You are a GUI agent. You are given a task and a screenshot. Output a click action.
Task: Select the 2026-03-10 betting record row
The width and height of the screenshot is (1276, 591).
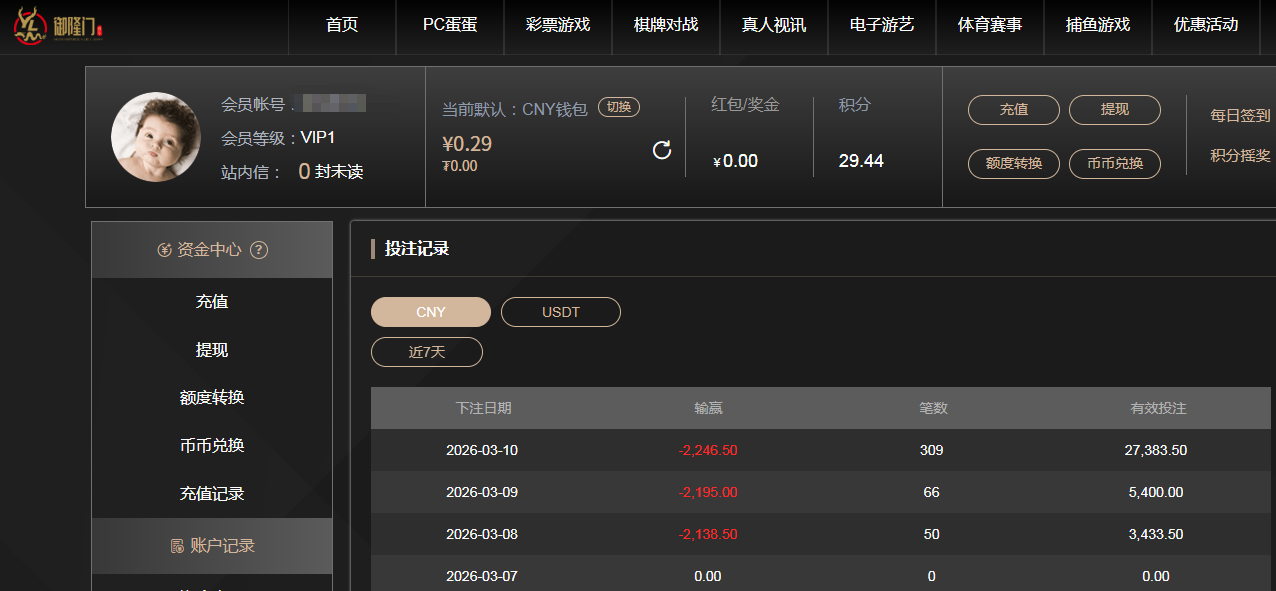pos(820,450)
